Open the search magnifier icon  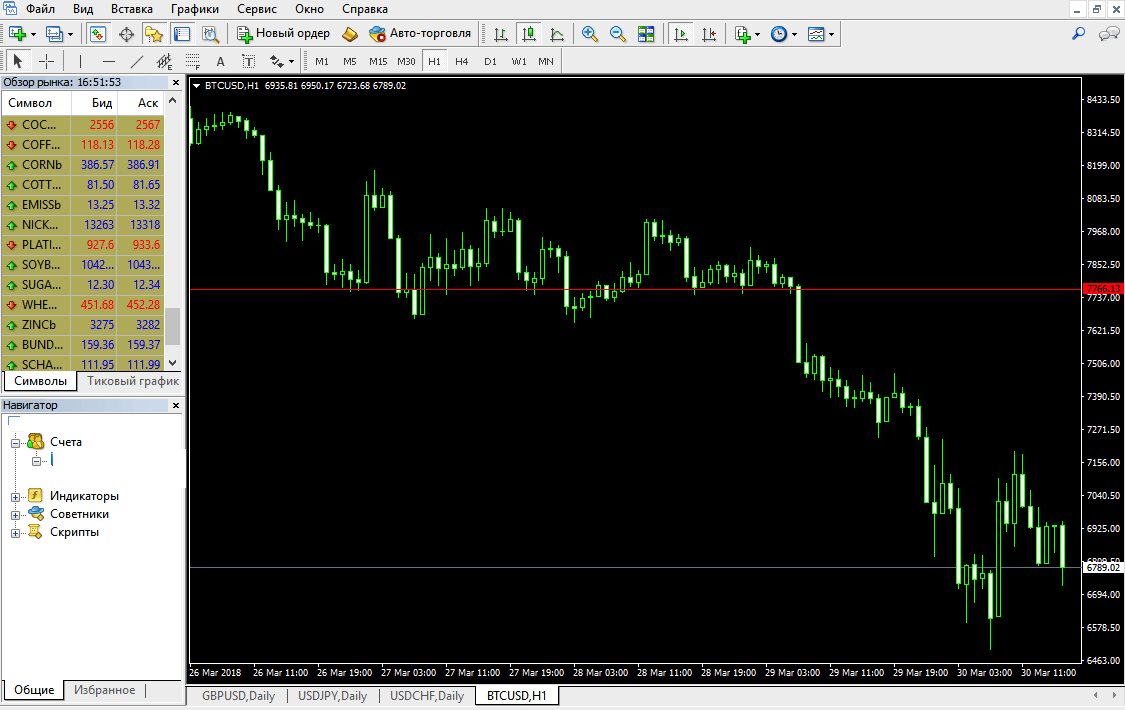(1078, 34)
